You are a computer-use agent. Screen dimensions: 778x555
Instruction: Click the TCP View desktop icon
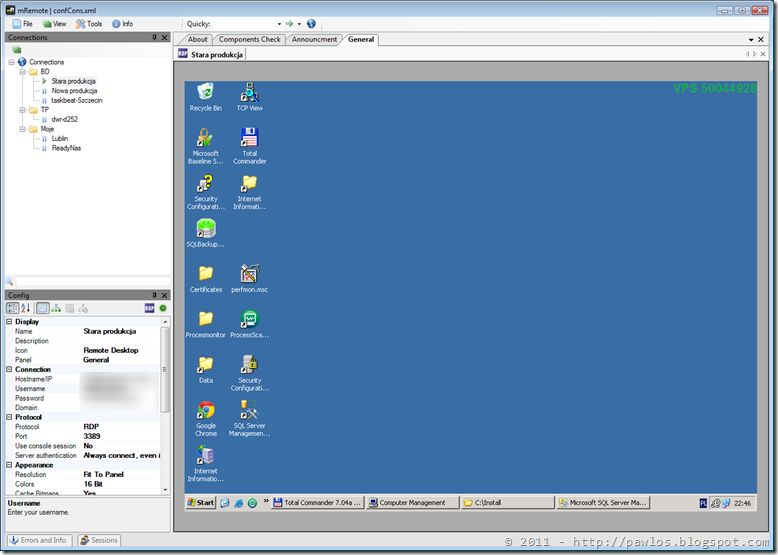250,97
